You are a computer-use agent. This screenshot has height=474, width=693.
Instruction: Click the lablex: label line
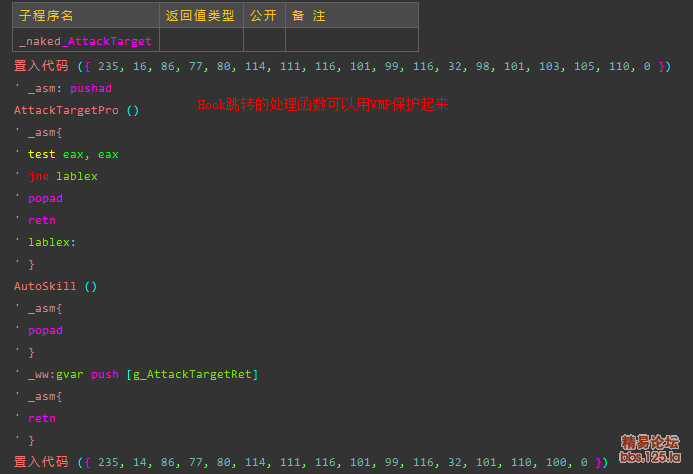(x=52, y=242)
